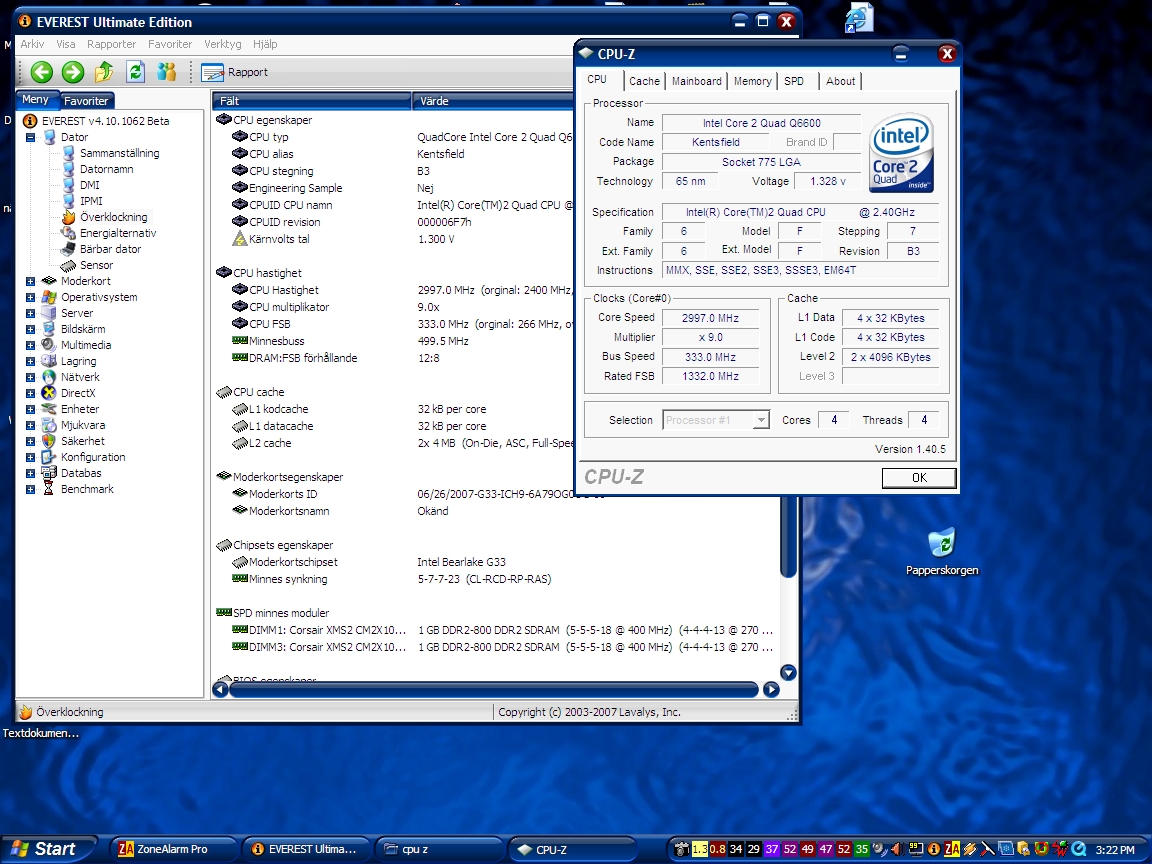This screenshot has height=864, width=1152.
Task: Click the clock showing 3:22 PM
Action: click(1115, 849)
